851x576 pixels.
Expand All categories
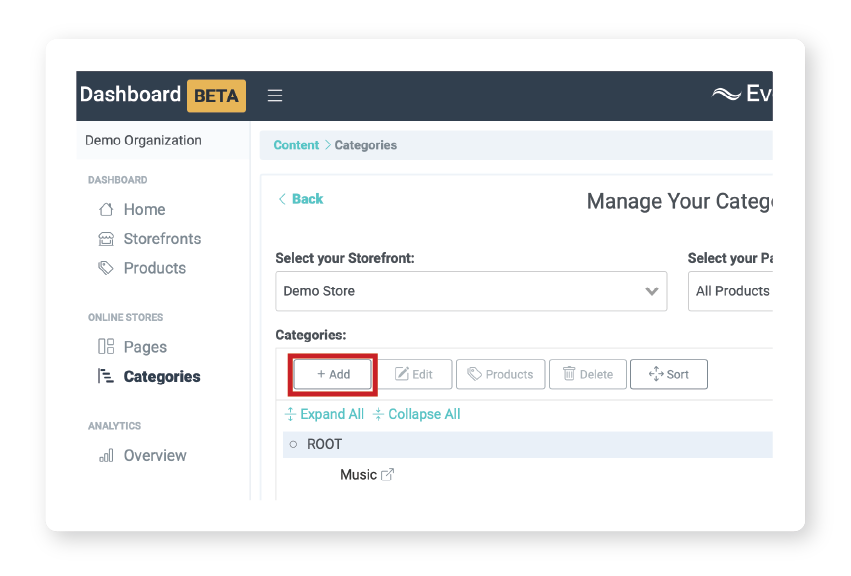pos(324,414)
